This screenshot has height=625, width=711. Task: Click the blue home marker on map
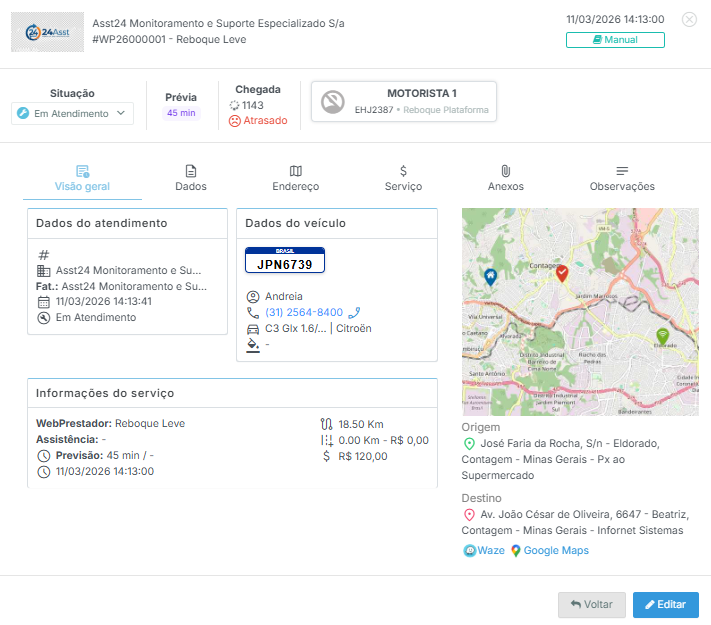pos(489,276)
